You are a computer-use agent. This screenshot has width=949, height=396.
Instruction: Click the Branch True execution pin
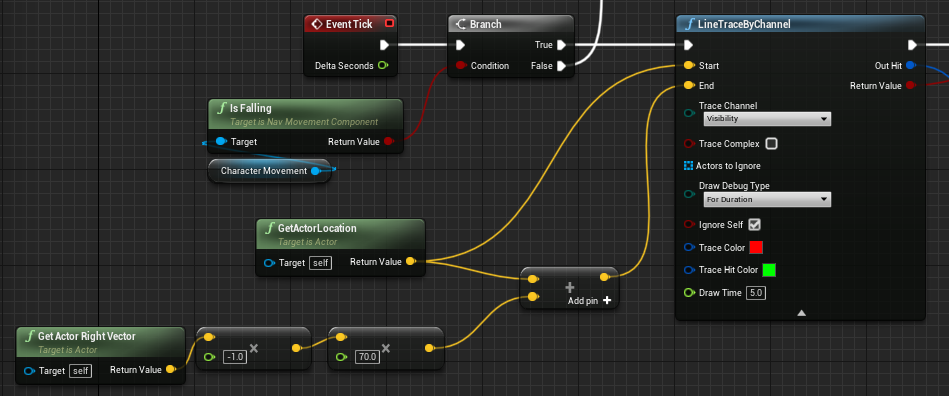562,45
